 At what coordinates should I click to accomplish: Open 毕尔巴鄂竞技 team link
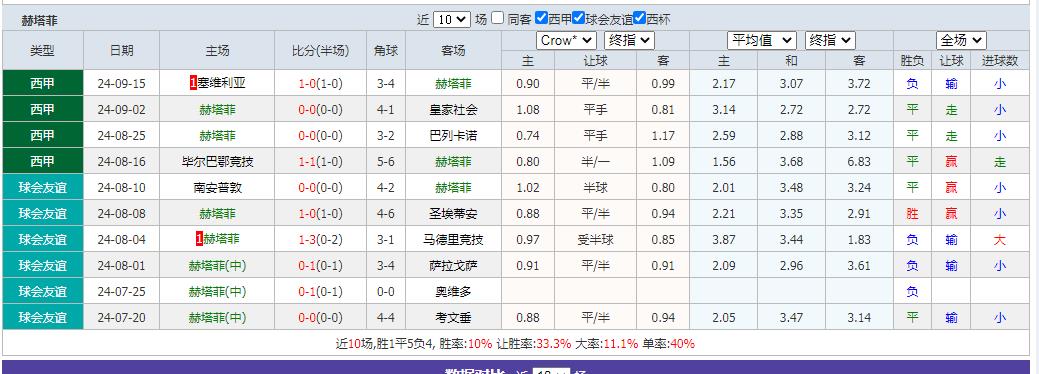point(217,162)
